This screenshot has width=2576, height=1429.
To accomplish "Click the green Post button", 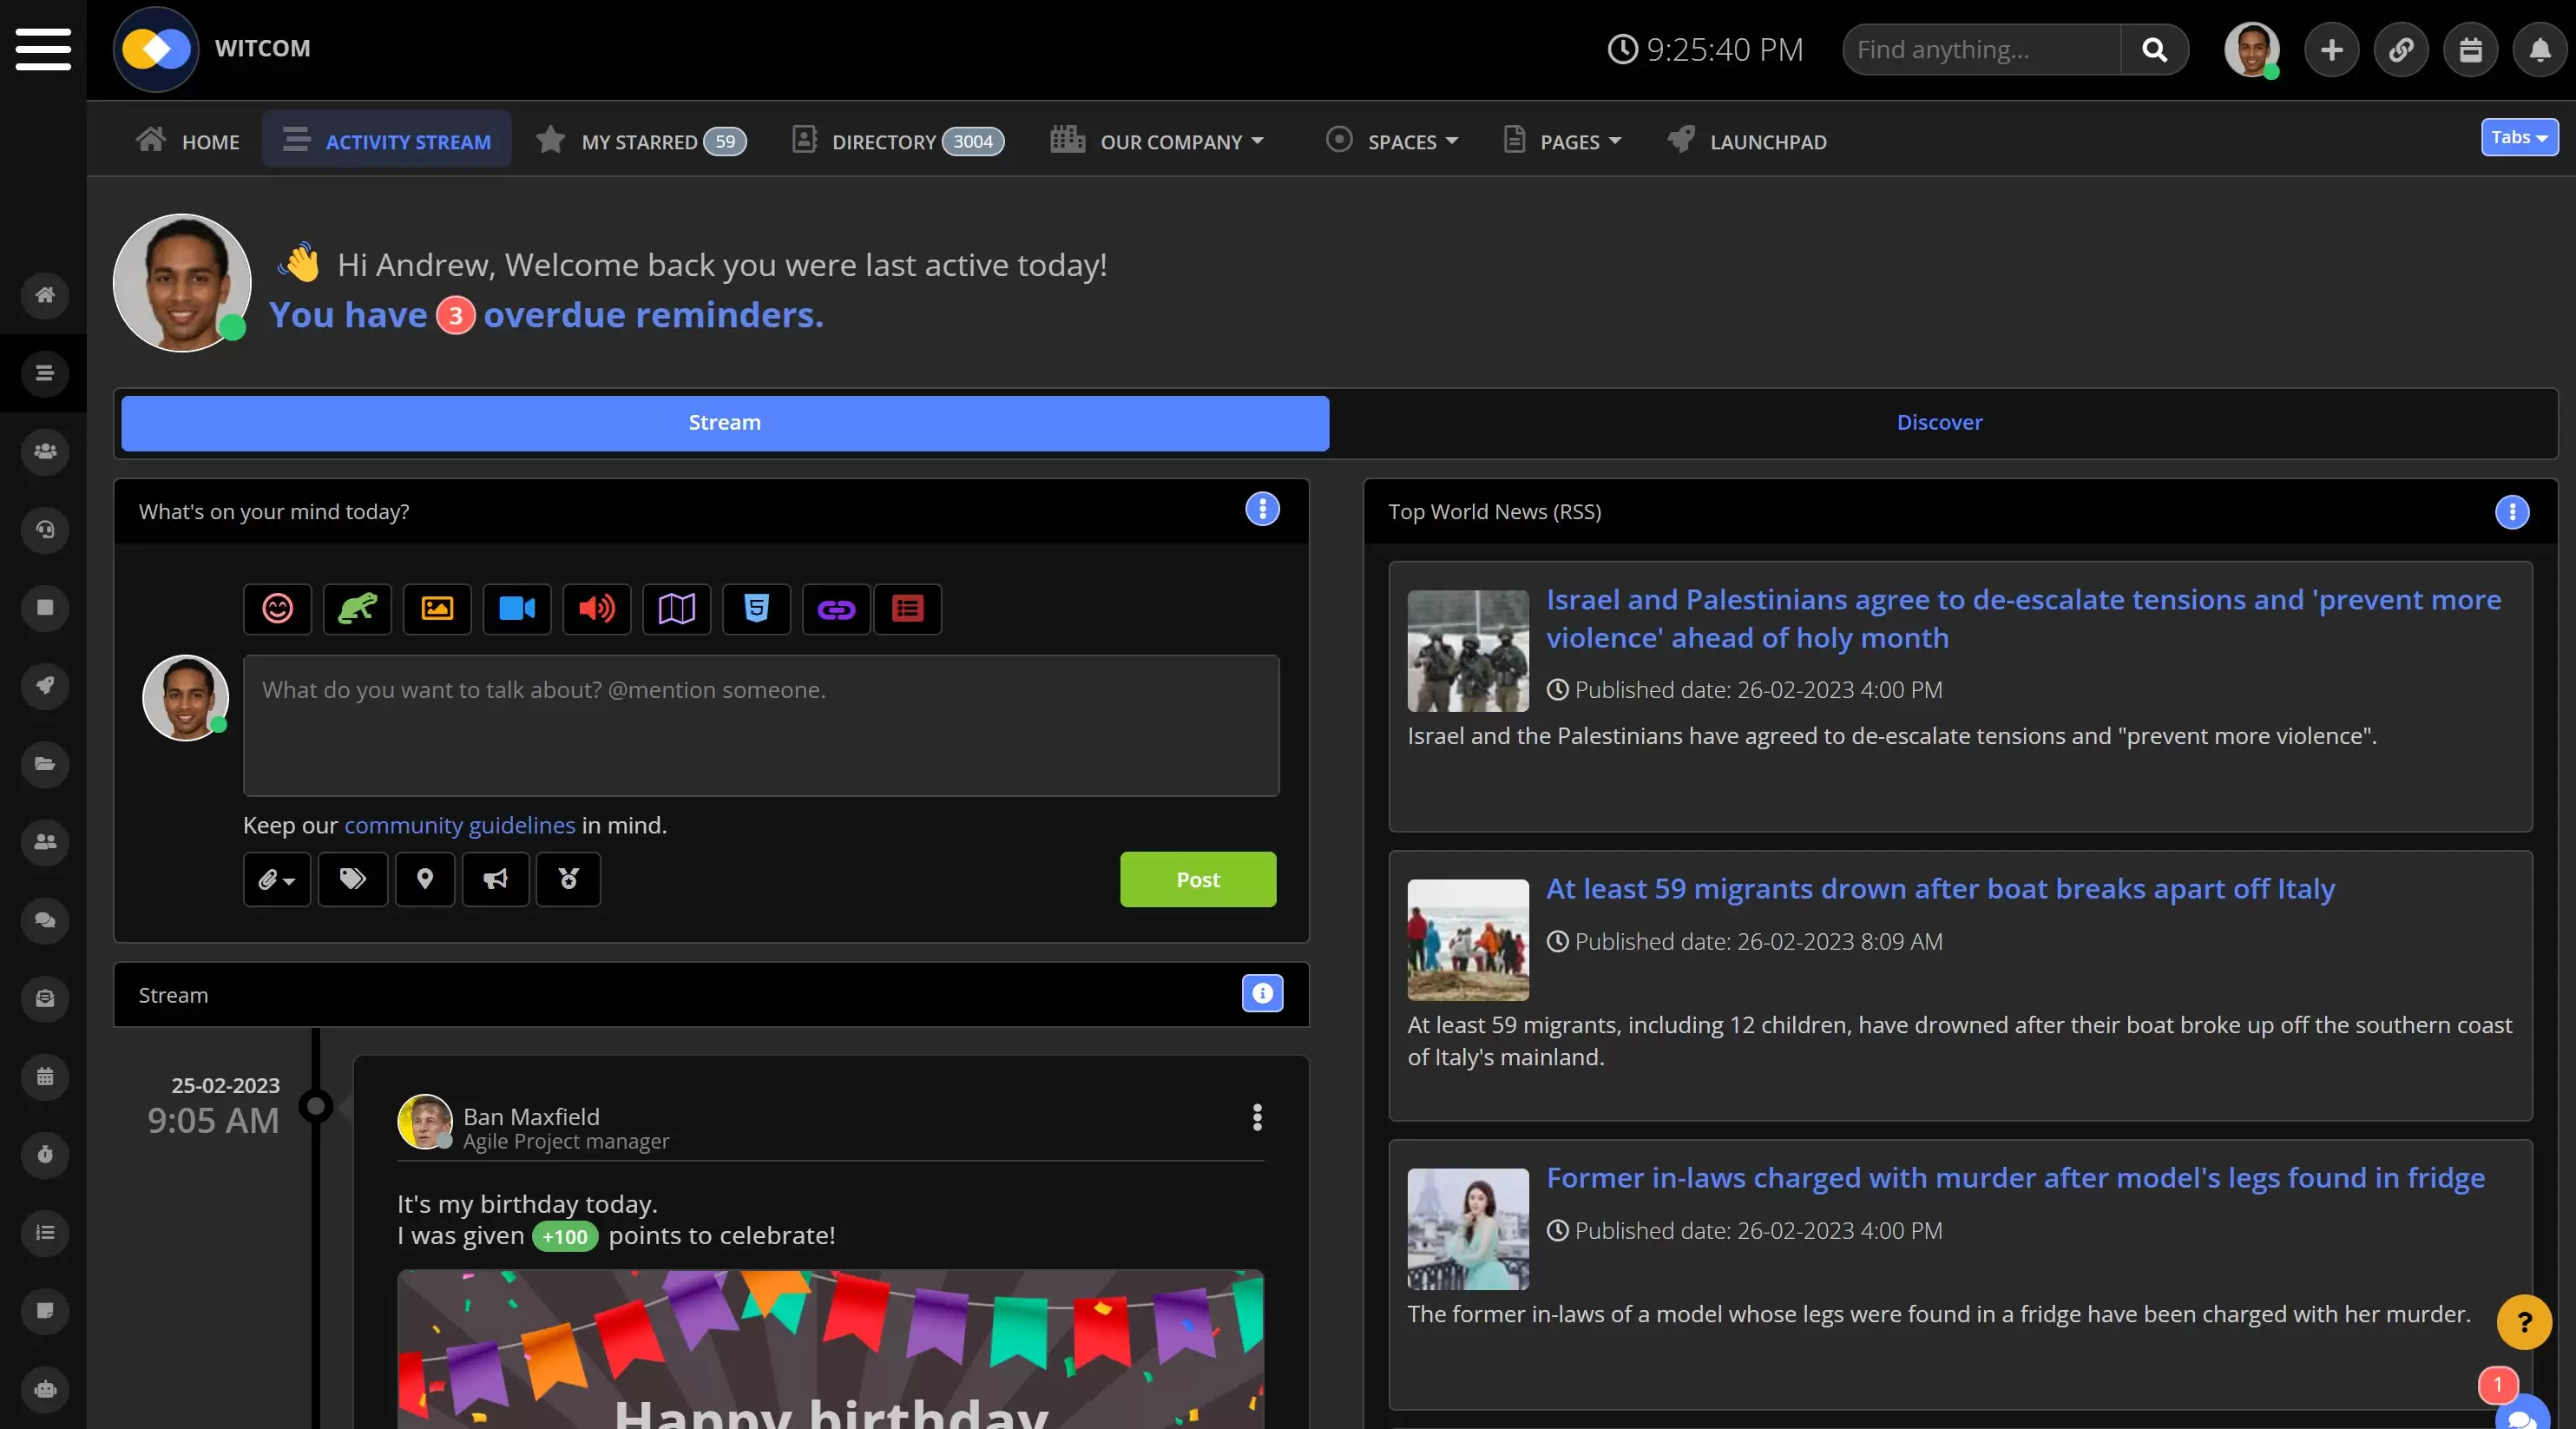I will (x=1197, y=879).
